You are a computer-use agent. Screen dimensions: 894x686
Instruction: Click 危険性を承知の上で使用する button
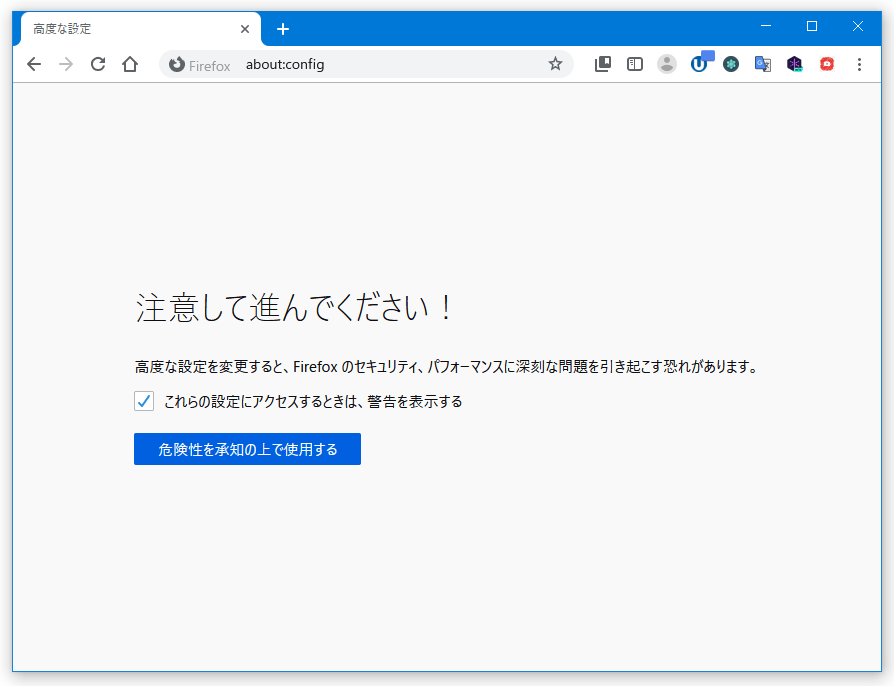(247, 449)
